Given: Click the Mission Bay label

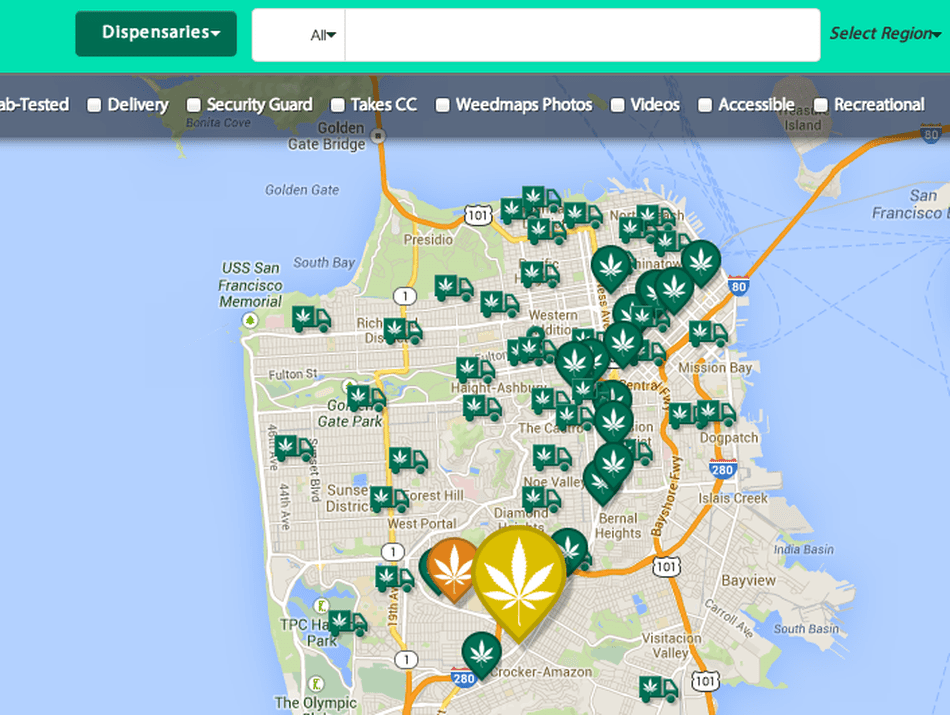Looking at the screenshot, I should 715,368.
